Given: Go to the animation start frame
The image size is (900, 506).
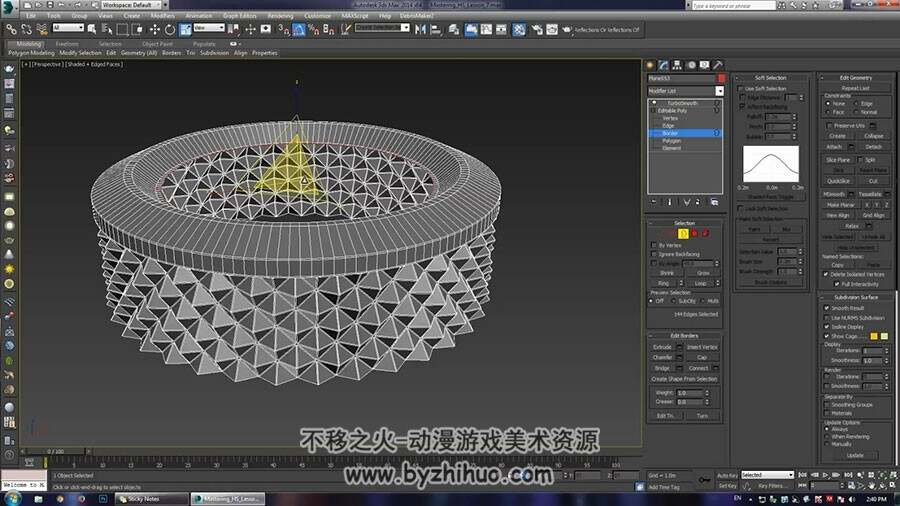Looking at the screenshot, I should click(802, 475).
